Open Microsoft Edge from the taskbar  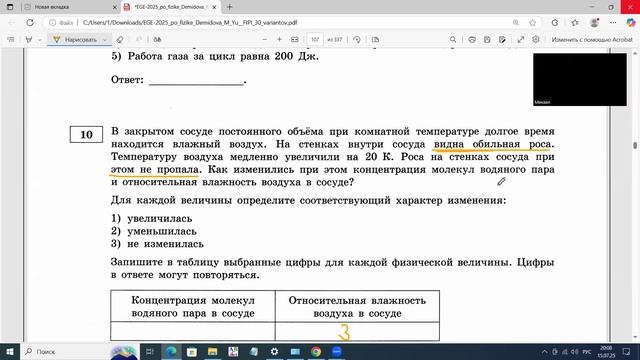coord(171,351)
